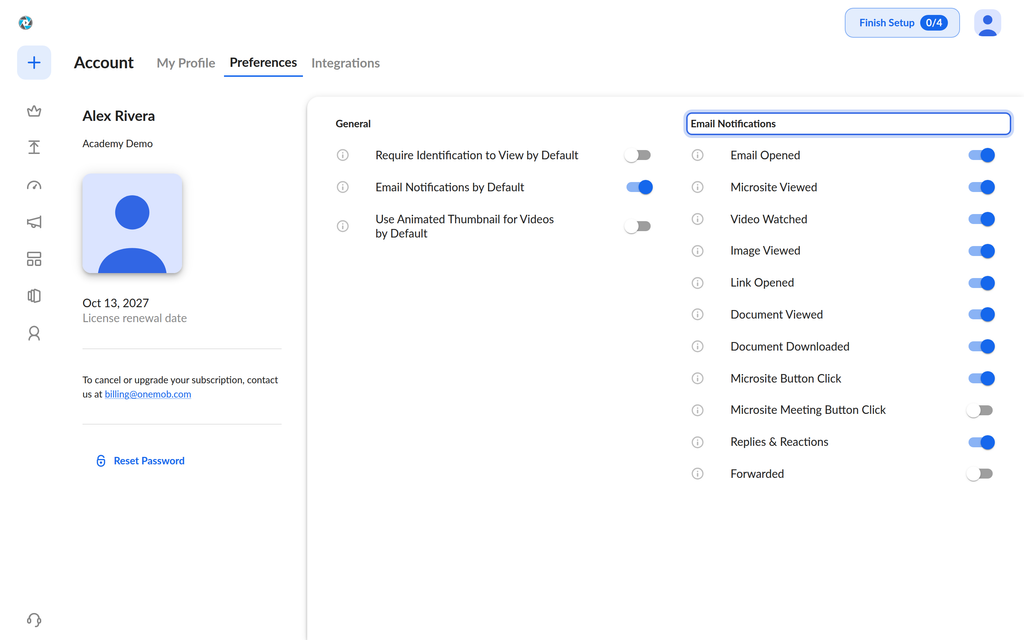Screen dimensions: 1024x640
Task: Open the templates layout icon
Action: pyautogui.click(x=34, y=259)
